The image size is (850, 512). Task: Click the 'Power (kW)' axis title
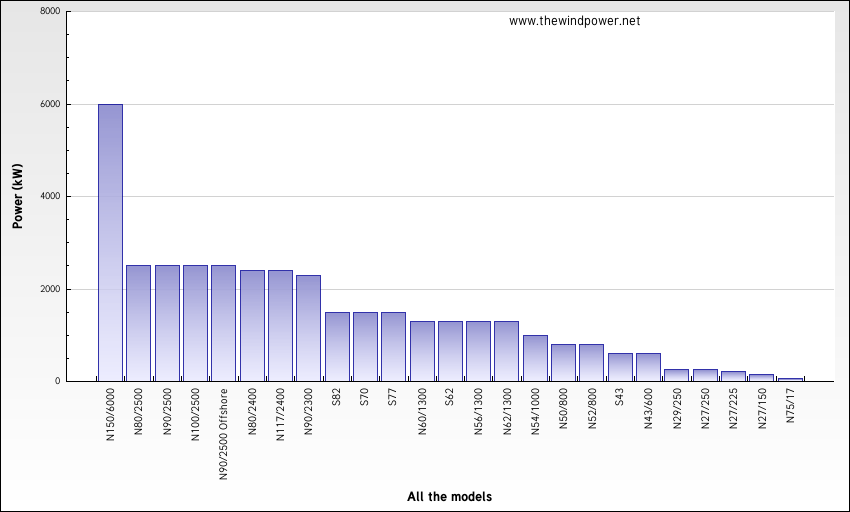(x=18, y=196)
